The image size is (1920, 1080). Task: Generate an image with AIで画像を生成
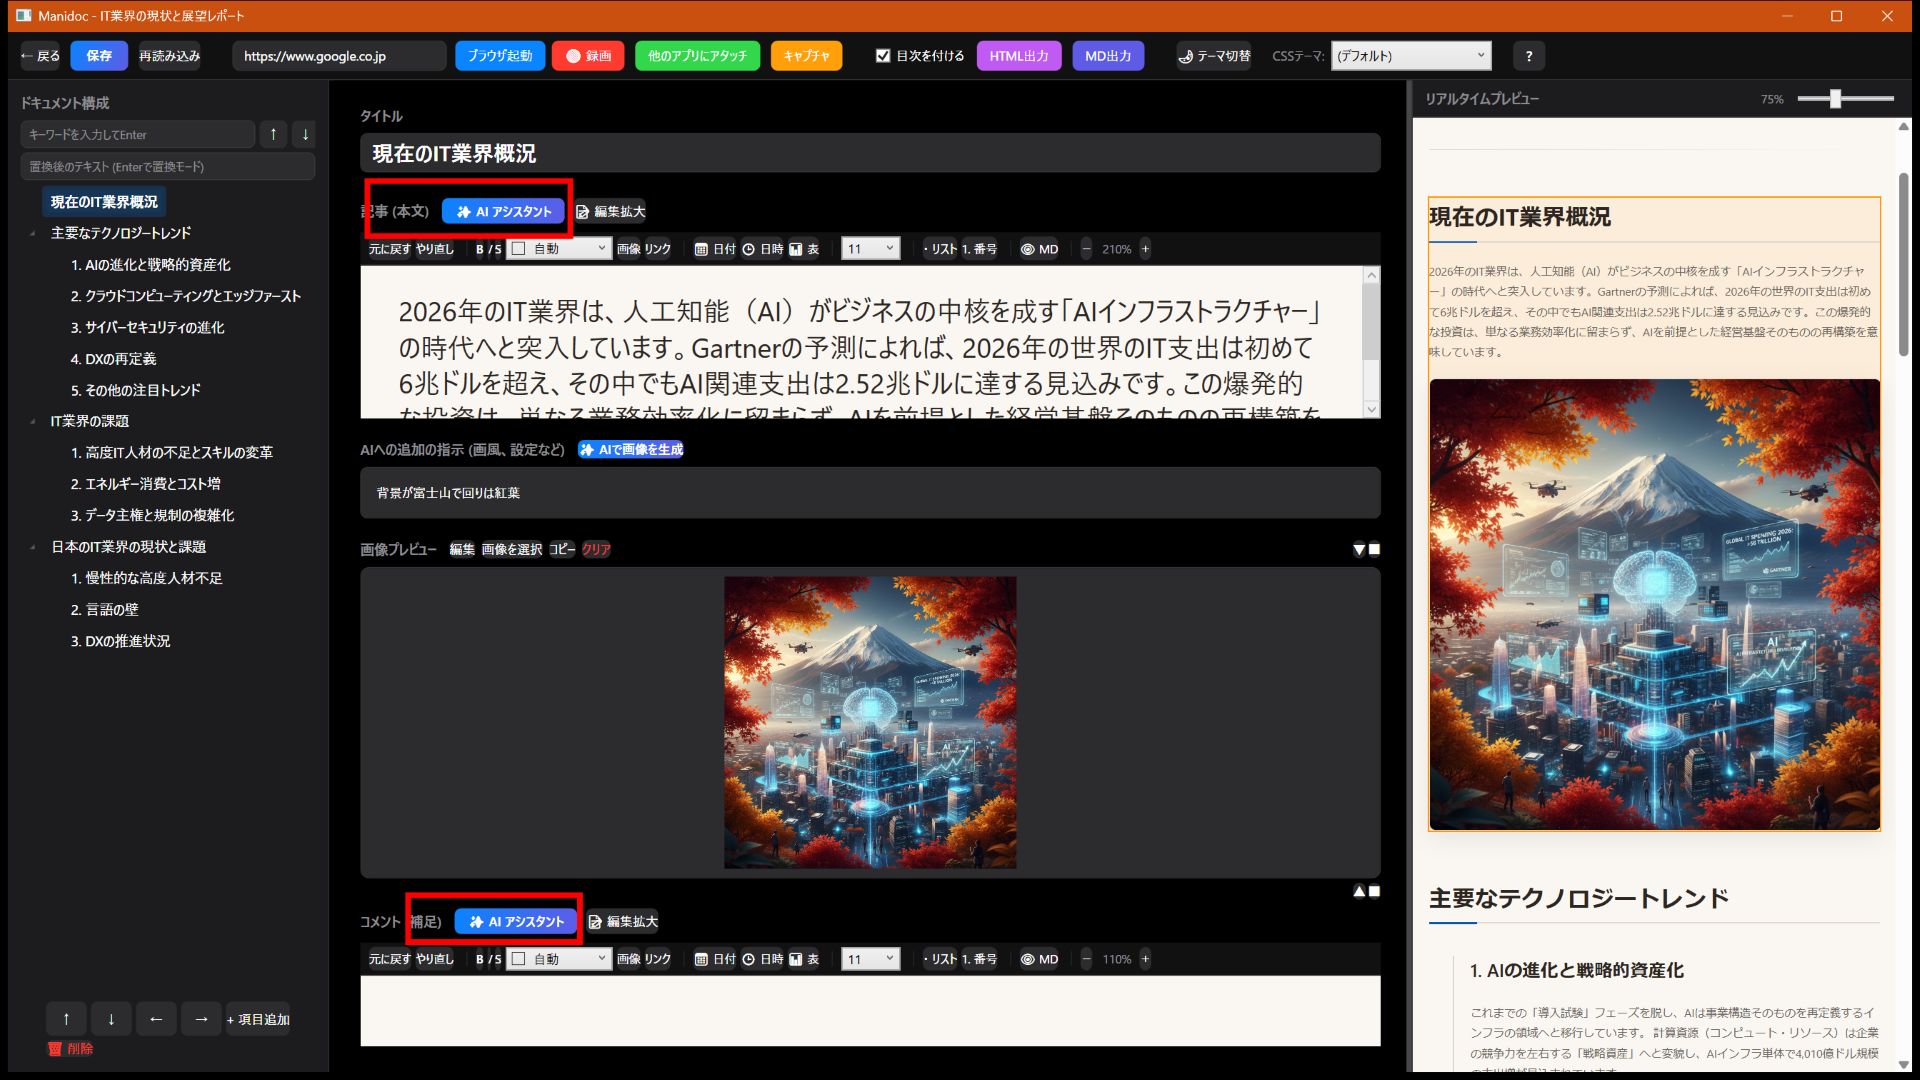[x=631, y=450]
